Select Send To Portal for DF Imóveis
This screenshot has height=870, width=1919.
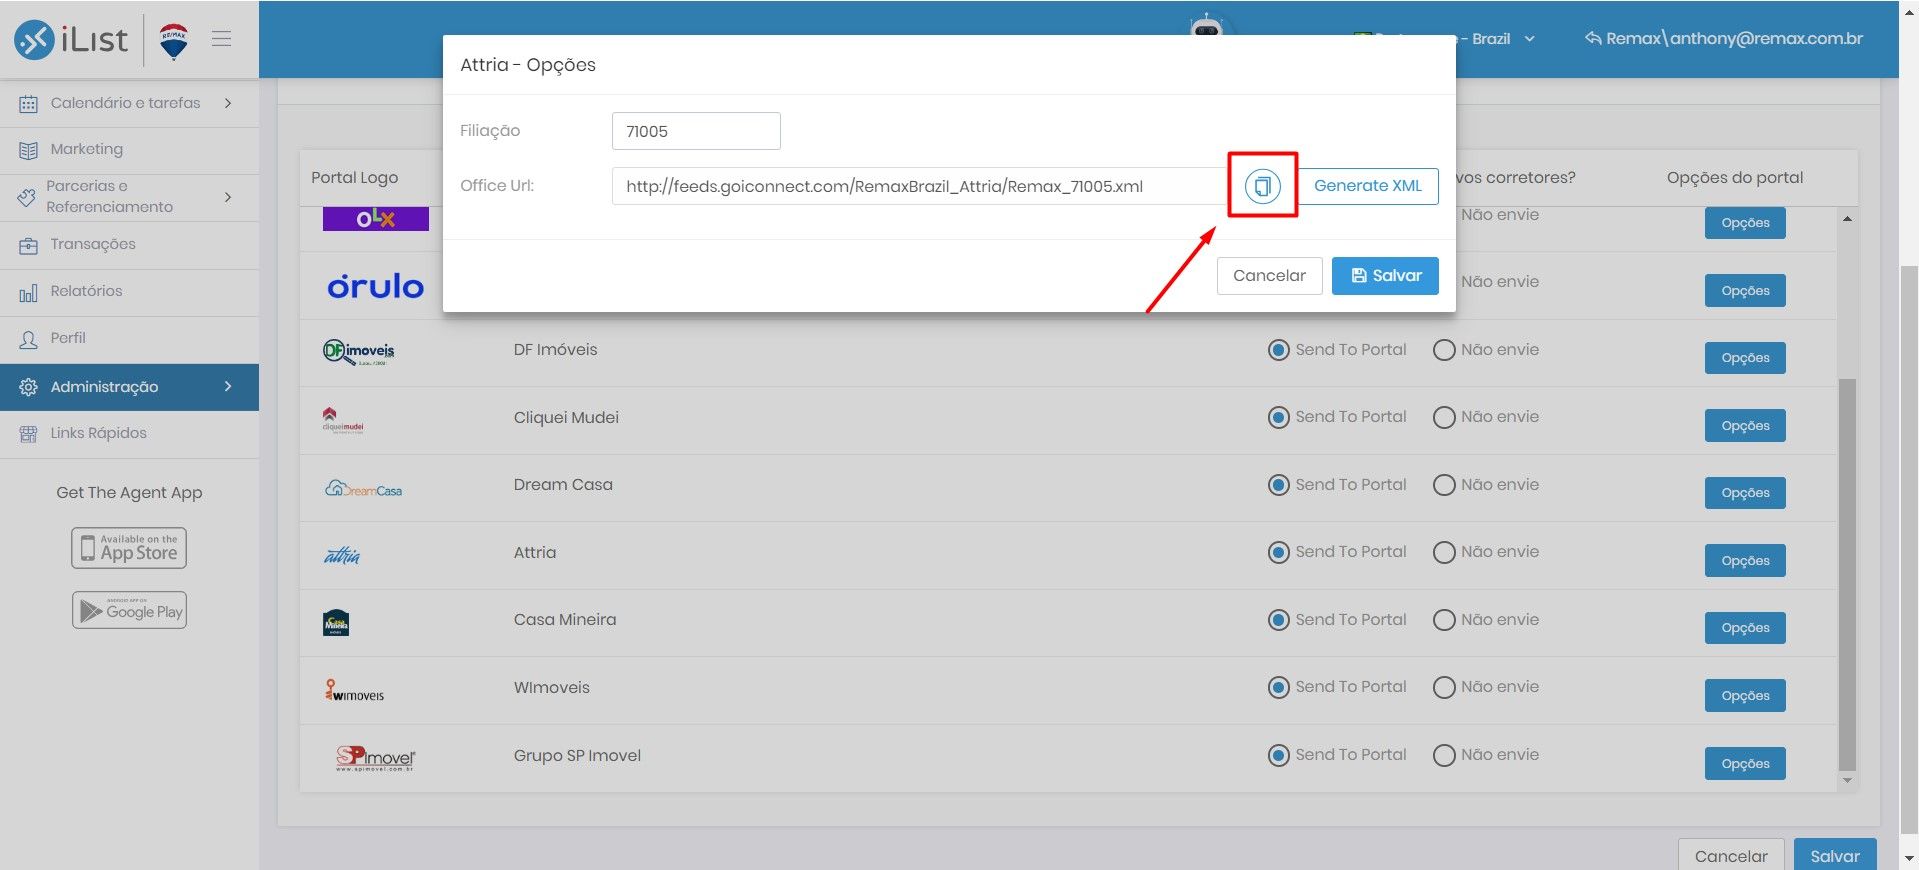click(1278, 350)
